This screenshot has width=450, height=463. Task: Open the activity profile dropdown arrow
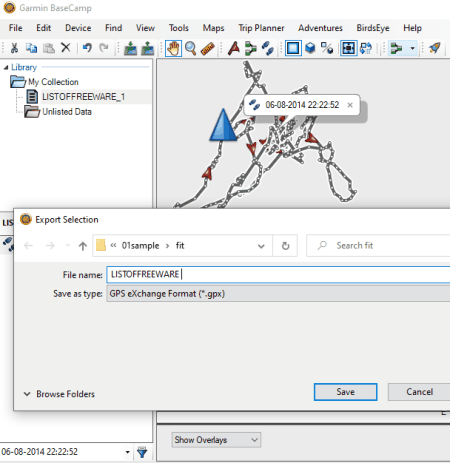coord(412,48)
